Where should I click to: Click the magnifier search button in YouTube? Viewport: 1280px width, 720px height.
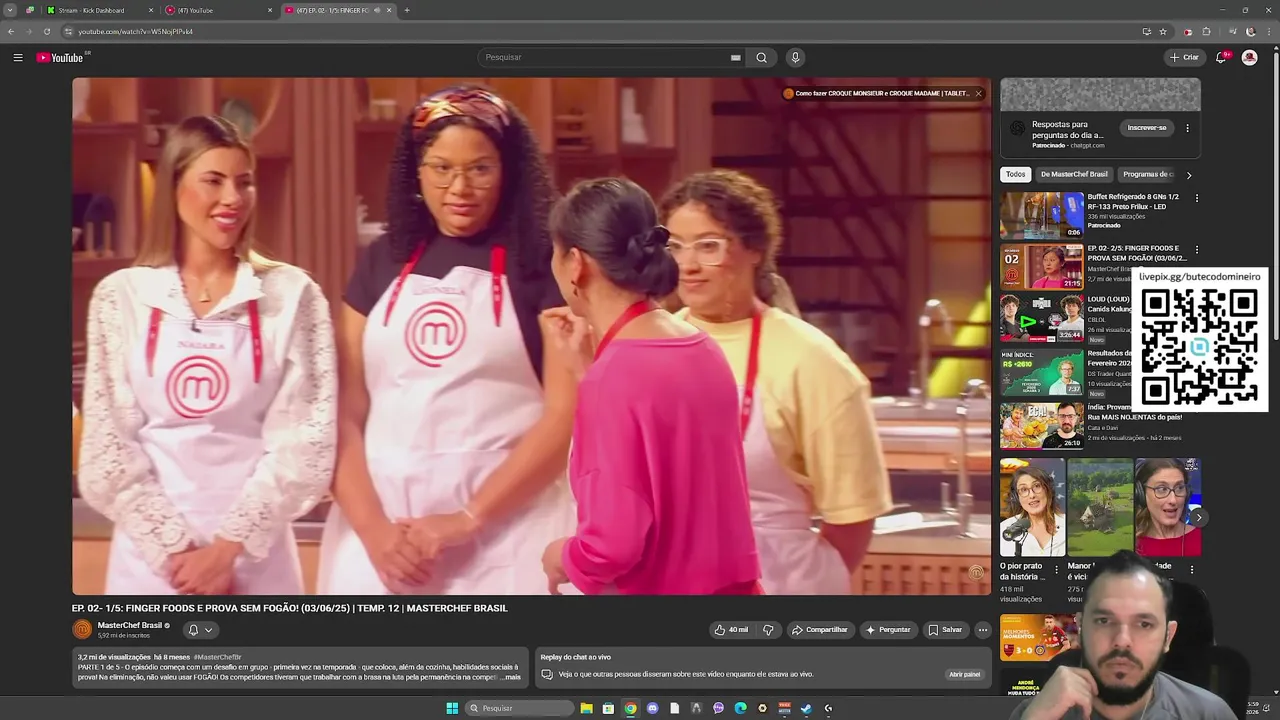[761, 57]
